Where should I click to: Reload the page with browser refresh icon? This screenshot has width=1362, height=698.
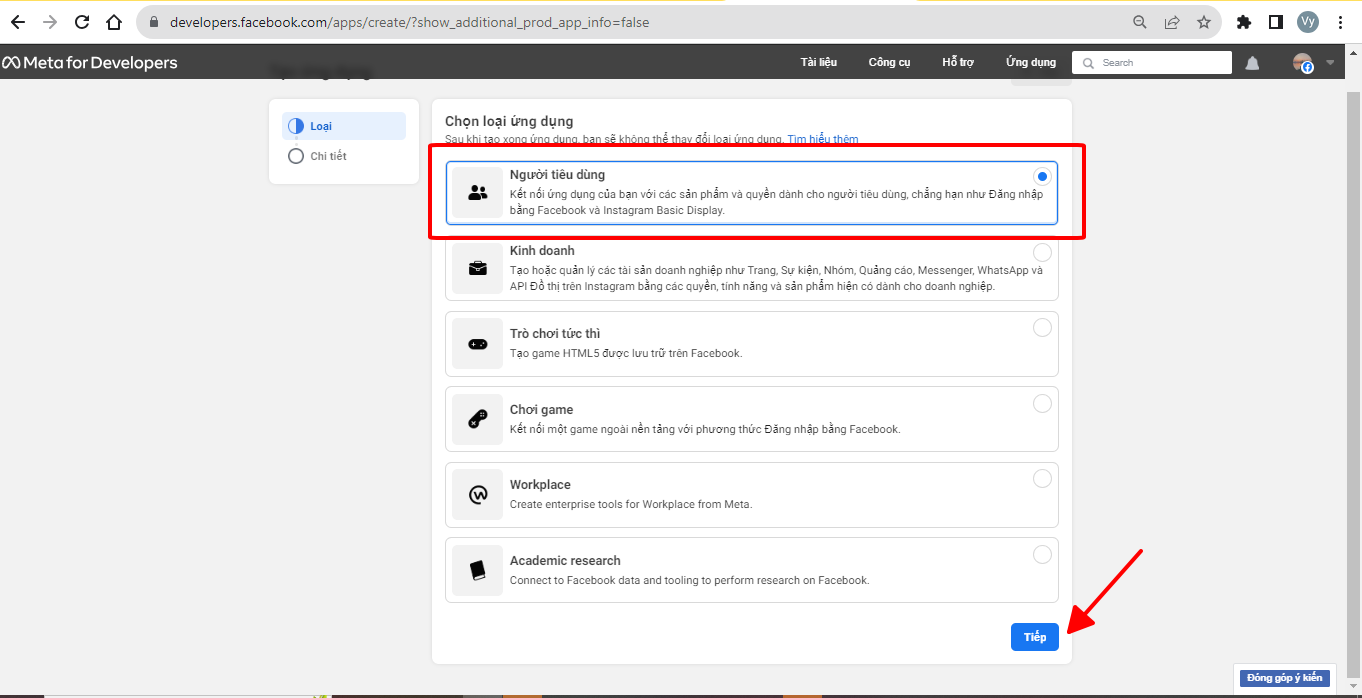pyautogui.click(x=82, y=22)
